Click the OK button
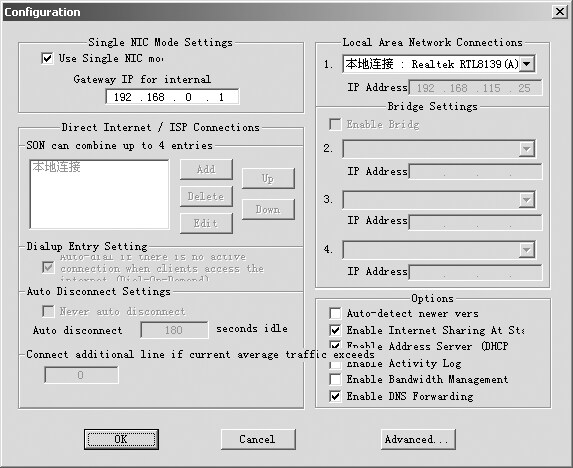 (x=121, y=439)
